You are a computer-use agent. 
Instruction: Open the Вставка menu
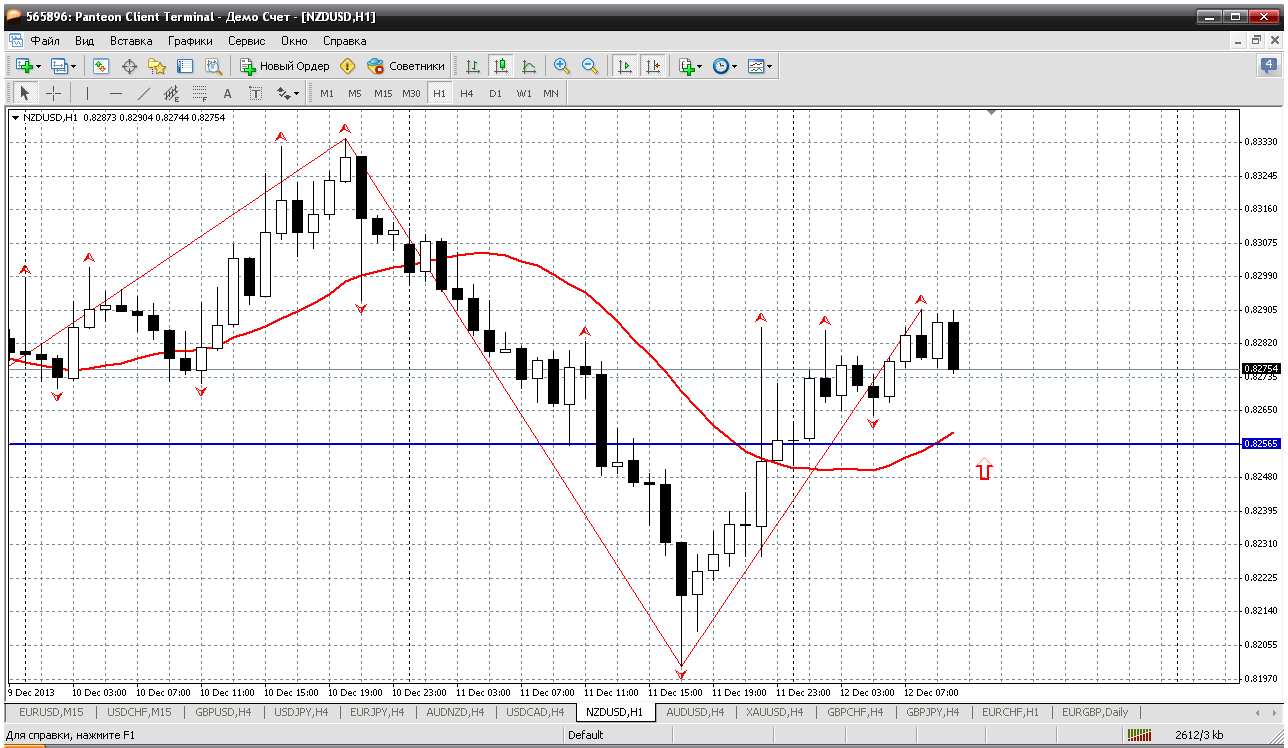pos(131,41)
